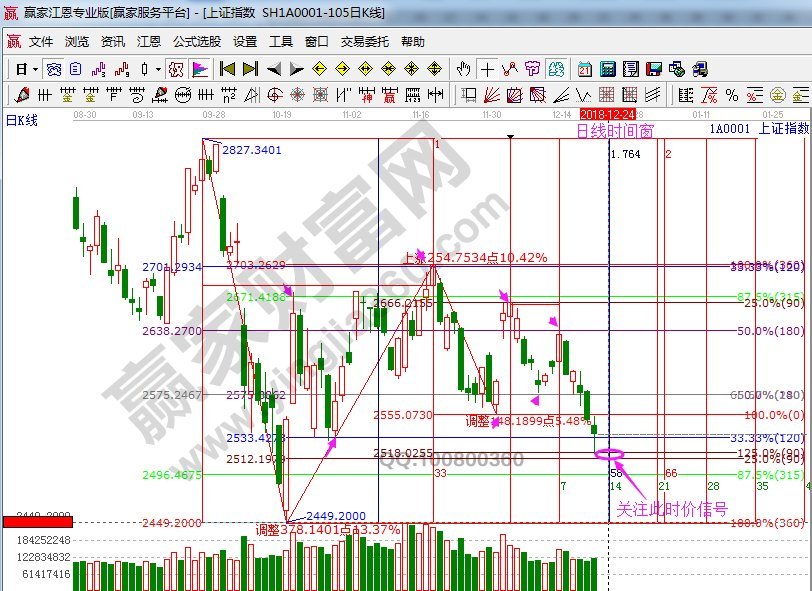
Task: Open the calculator tool
Action: tap(608, 69)
